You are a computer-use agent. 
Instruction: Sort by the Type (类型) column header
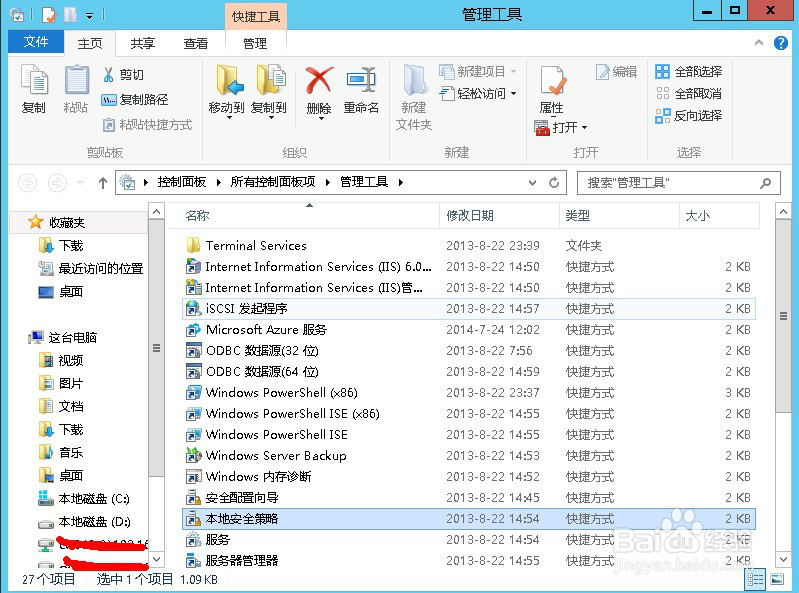click(x=619, y=215)
